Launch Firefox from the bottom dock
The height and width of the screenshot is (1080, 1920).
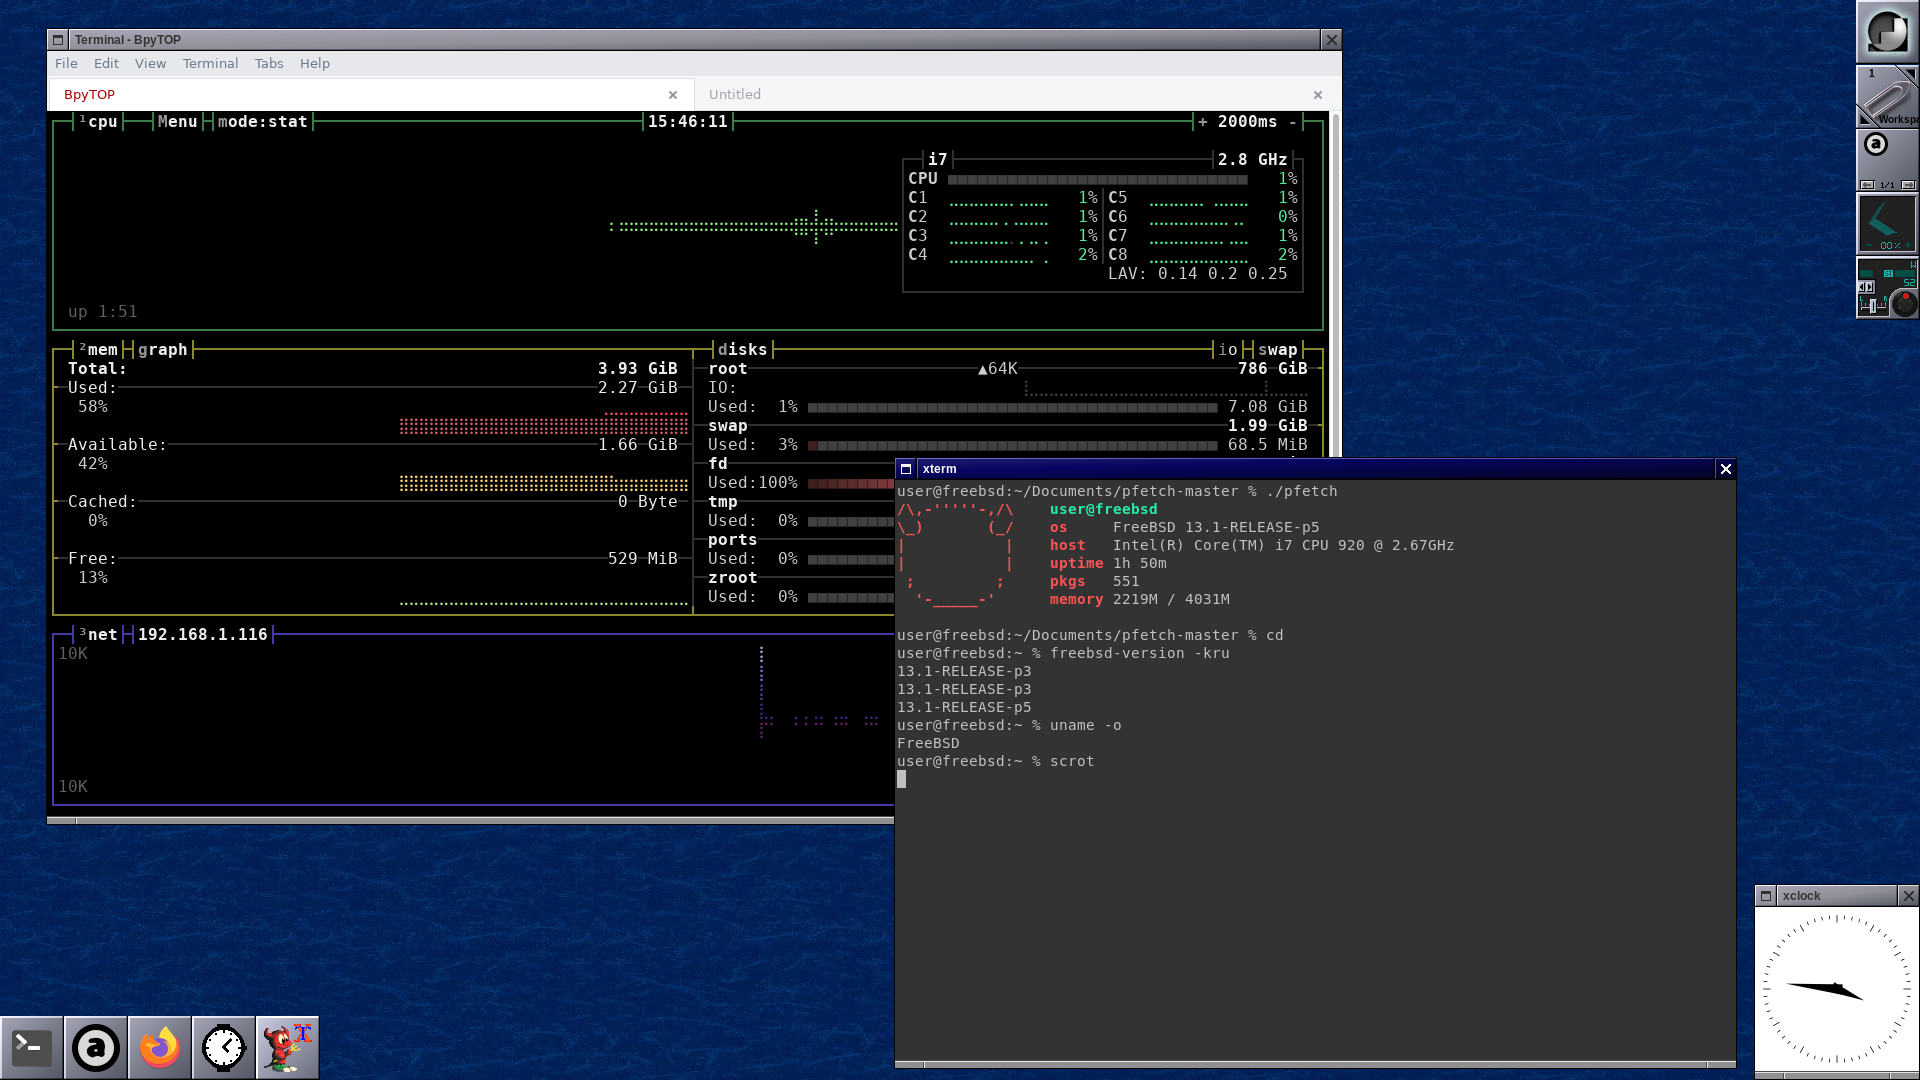pyautogui.click(x=160, y=1048)
